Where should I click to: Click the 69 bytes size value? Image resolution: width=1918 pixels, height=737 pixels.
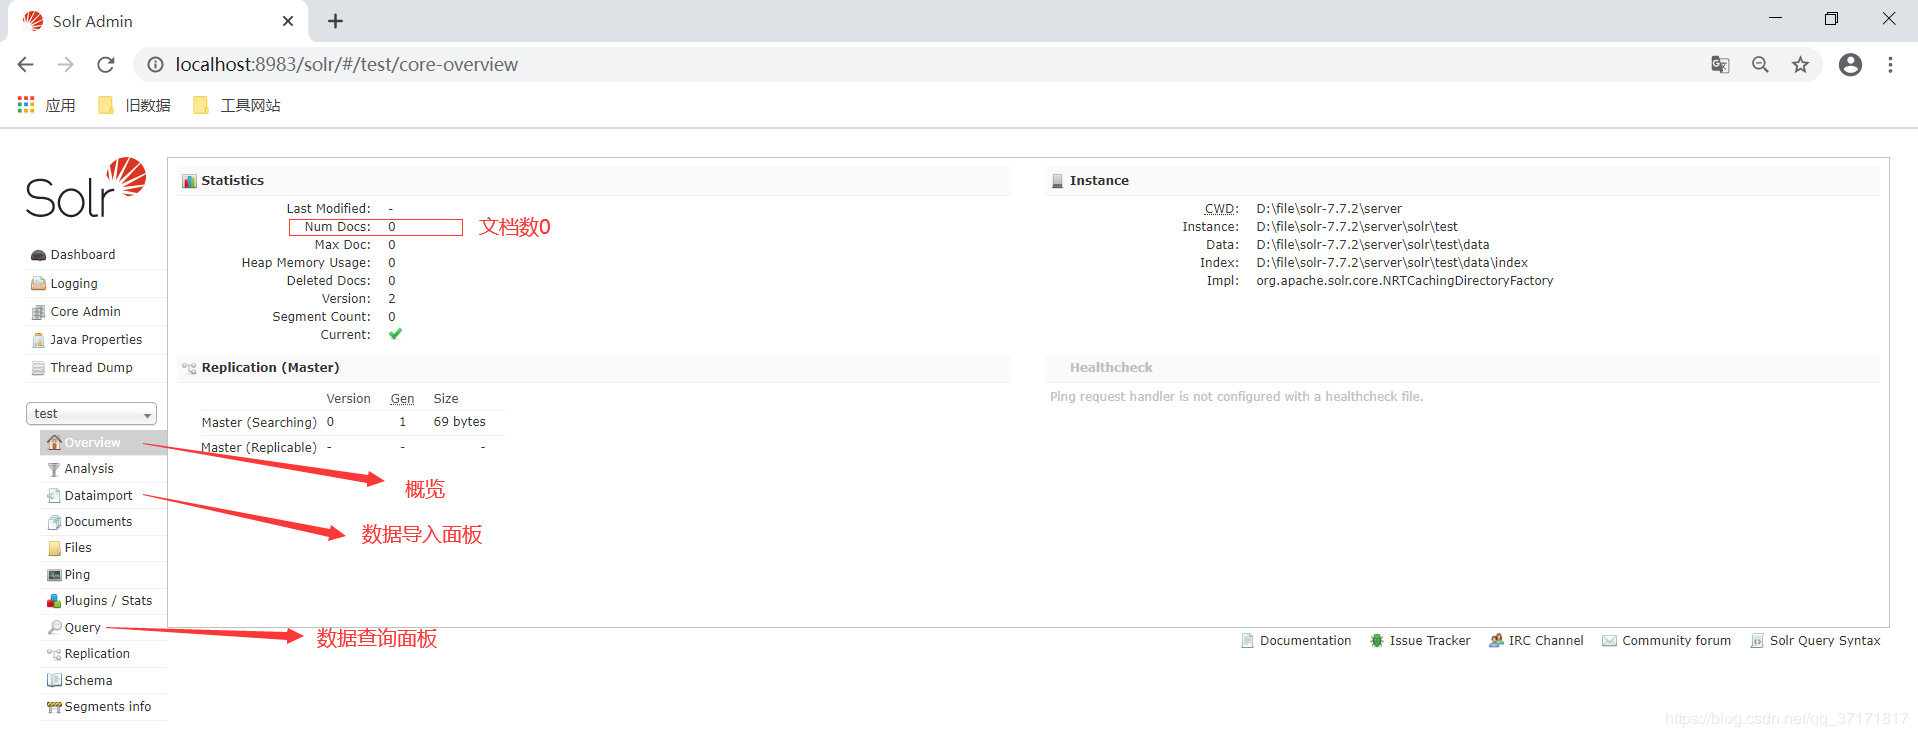[x=459, y=422]
